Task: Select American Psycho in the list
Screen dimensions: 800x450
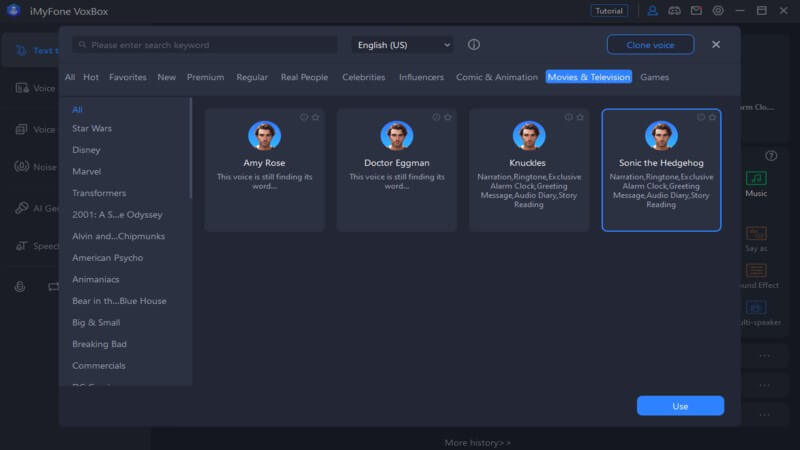Action: click(x=108, y=258)
